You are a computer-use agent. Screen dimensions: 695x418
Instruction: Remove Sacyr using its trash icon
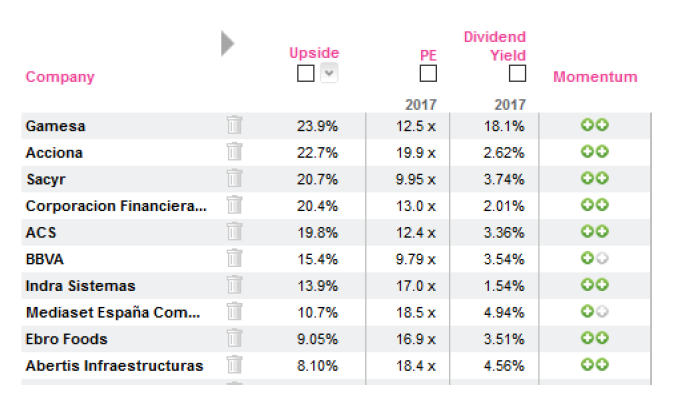[234, 178]
